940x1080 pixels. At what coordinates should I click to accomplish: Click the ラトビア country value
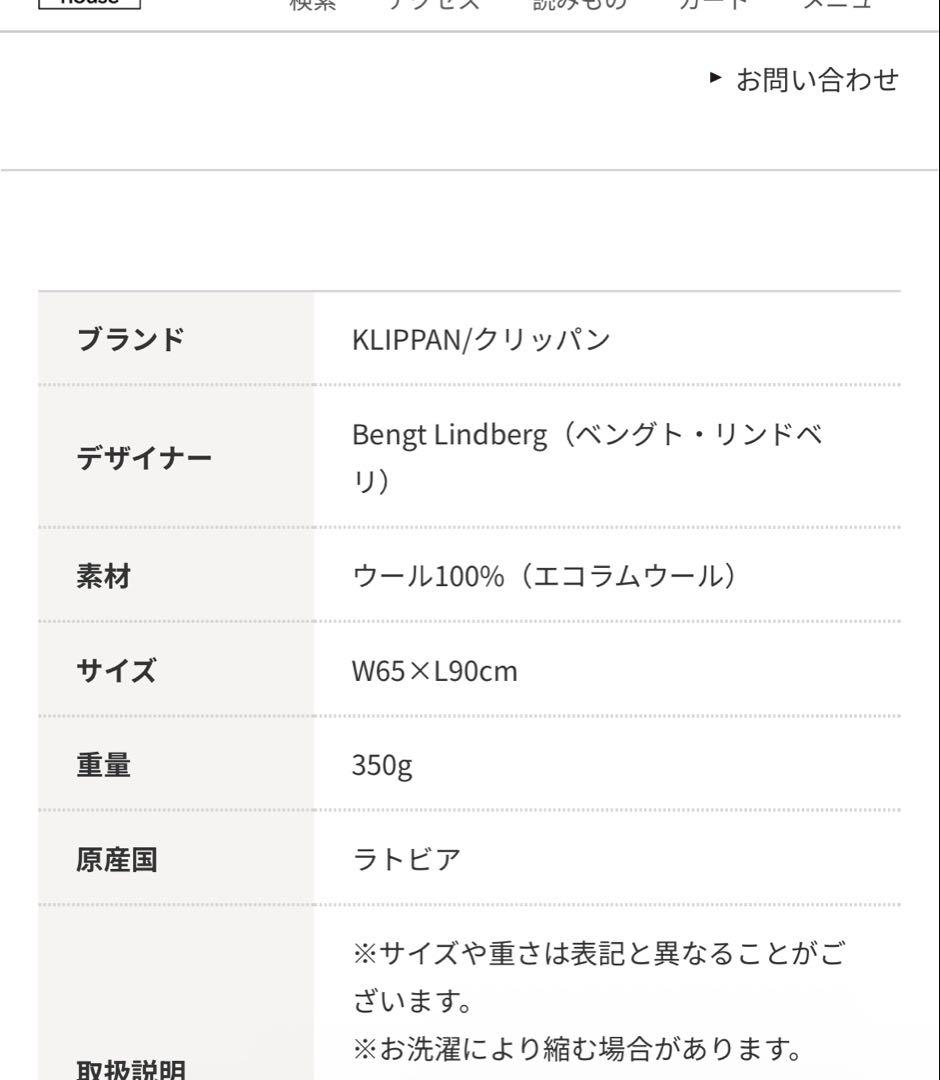click(x=406, y=859)
